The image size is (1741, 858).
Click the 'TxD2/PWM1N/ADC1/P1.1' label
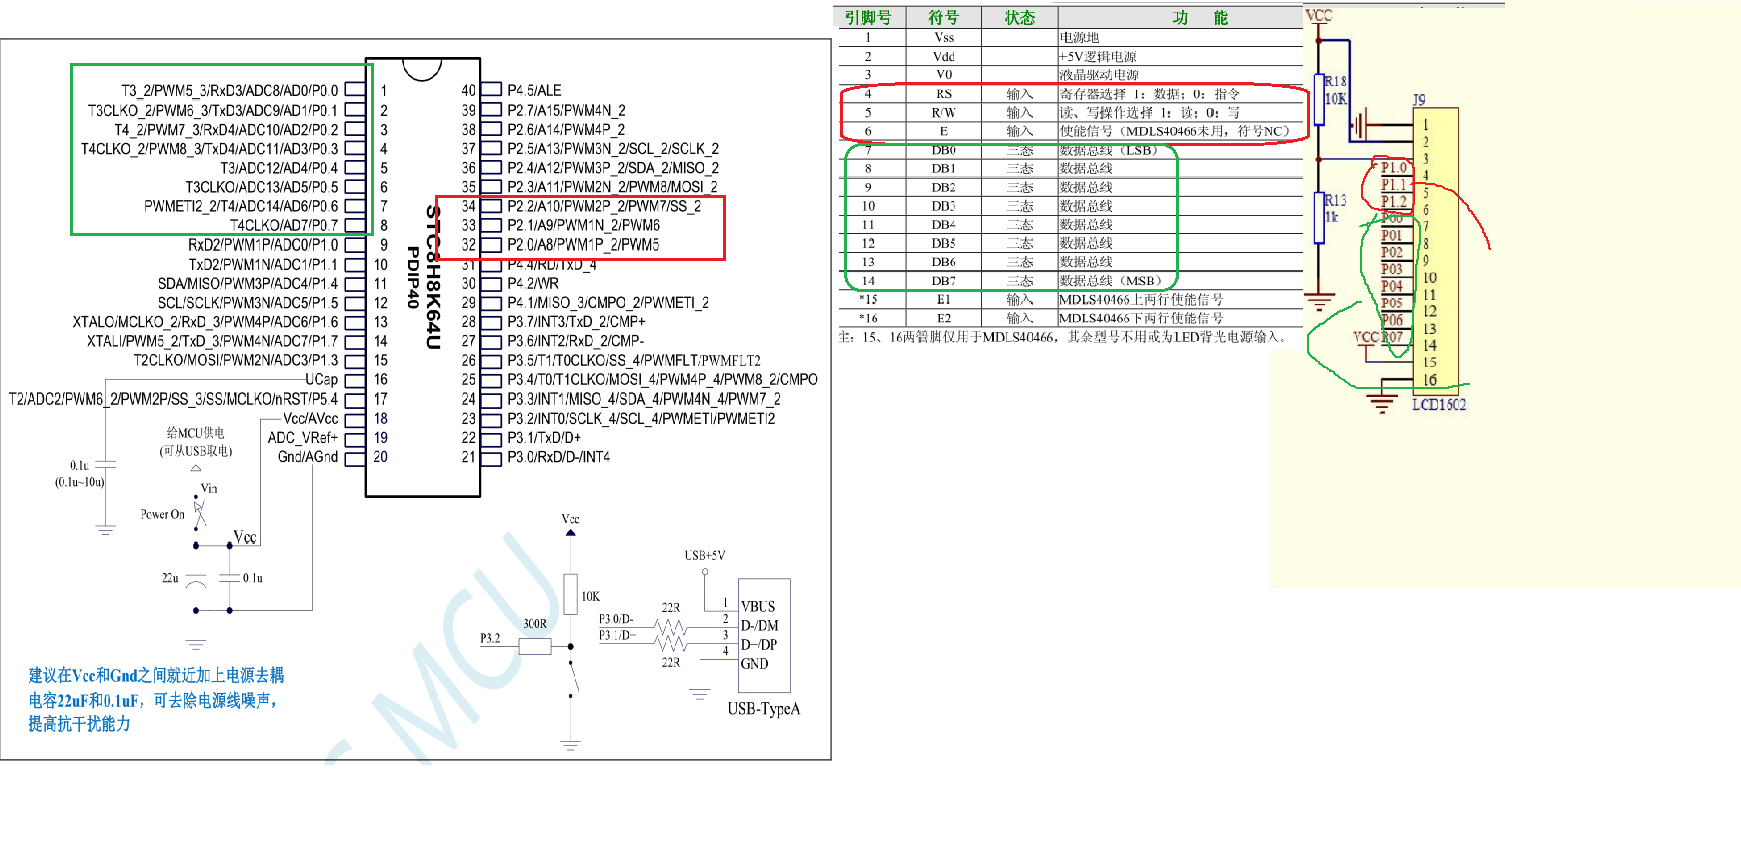click(263, 264)
